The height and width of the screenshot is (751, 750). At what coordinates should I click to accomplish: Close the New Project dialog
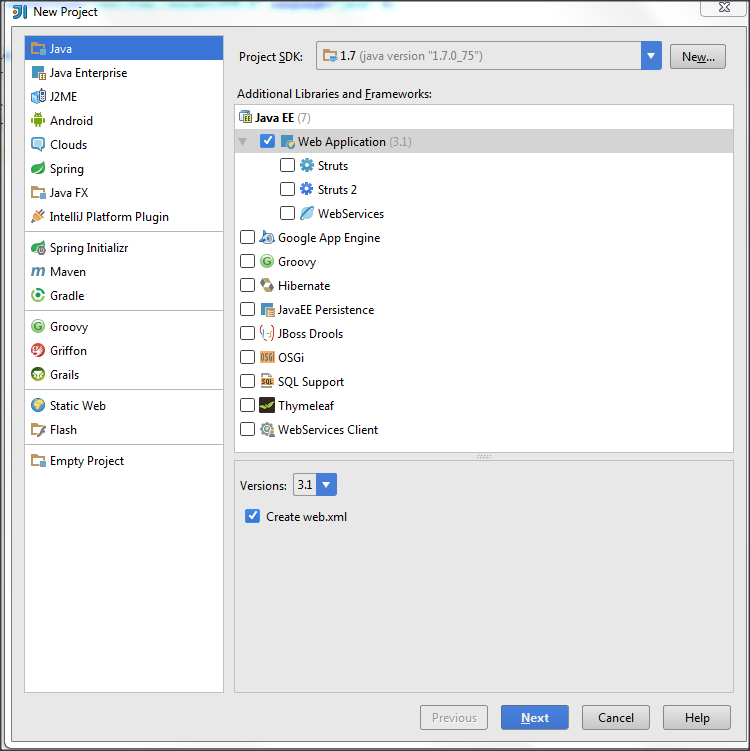click(724, 8)
